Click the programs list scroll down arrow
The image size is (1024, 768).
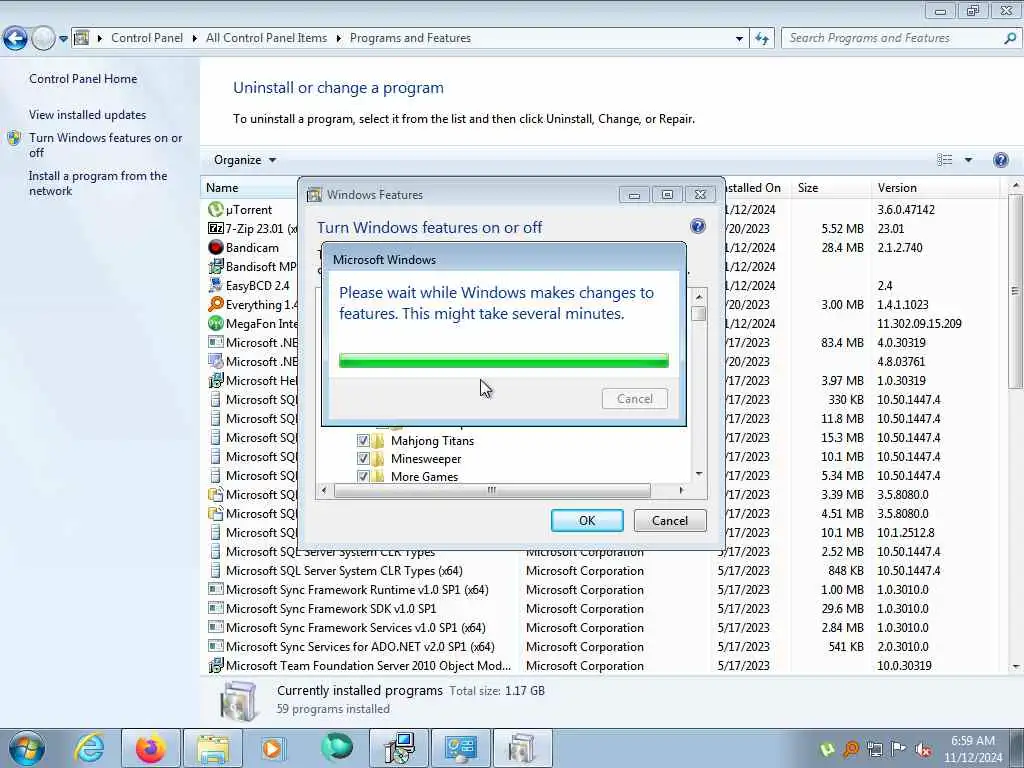1016,667
